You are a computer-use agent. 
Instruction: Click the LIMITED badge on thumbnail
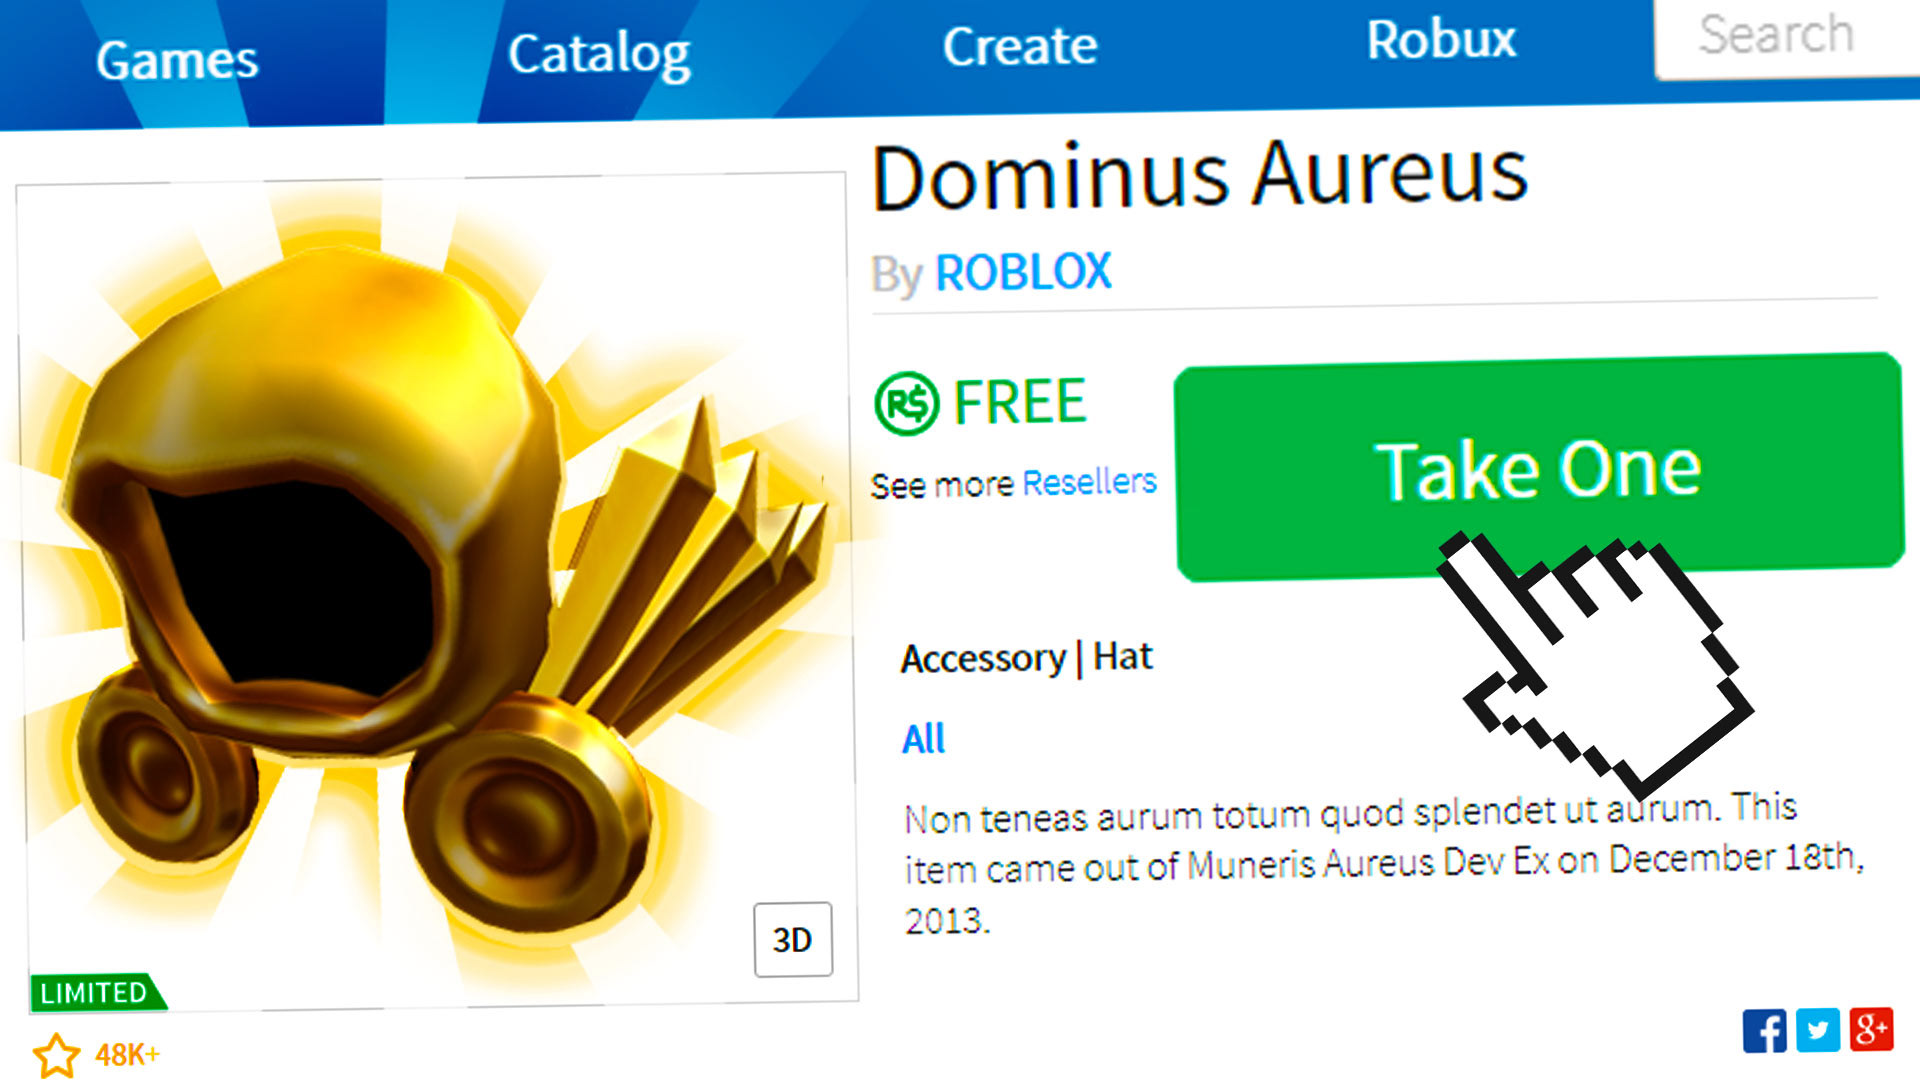pos(96,992)
